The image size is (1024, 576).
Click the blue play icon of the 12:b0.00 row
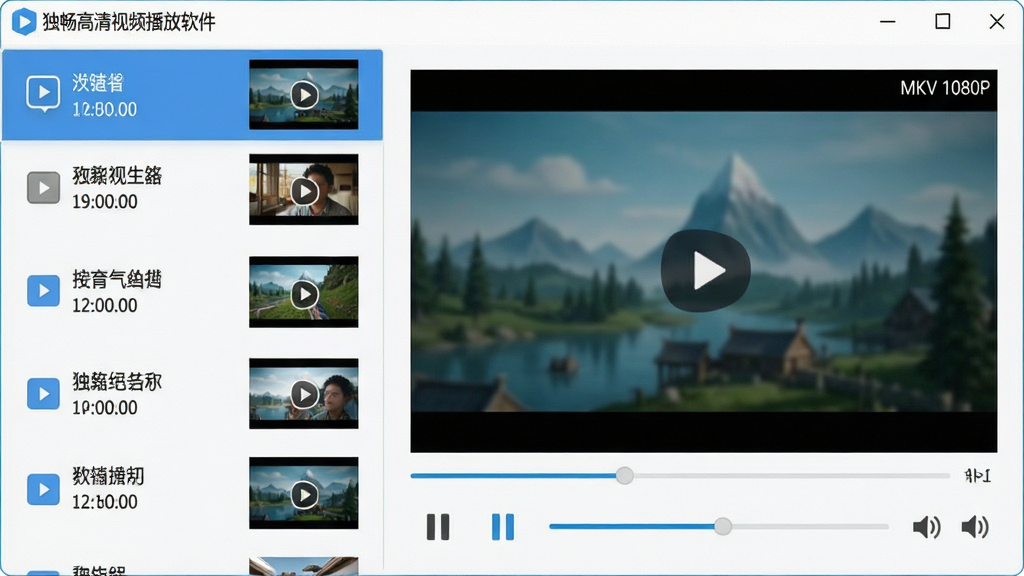pyautogui.click(x=43, y=489)
